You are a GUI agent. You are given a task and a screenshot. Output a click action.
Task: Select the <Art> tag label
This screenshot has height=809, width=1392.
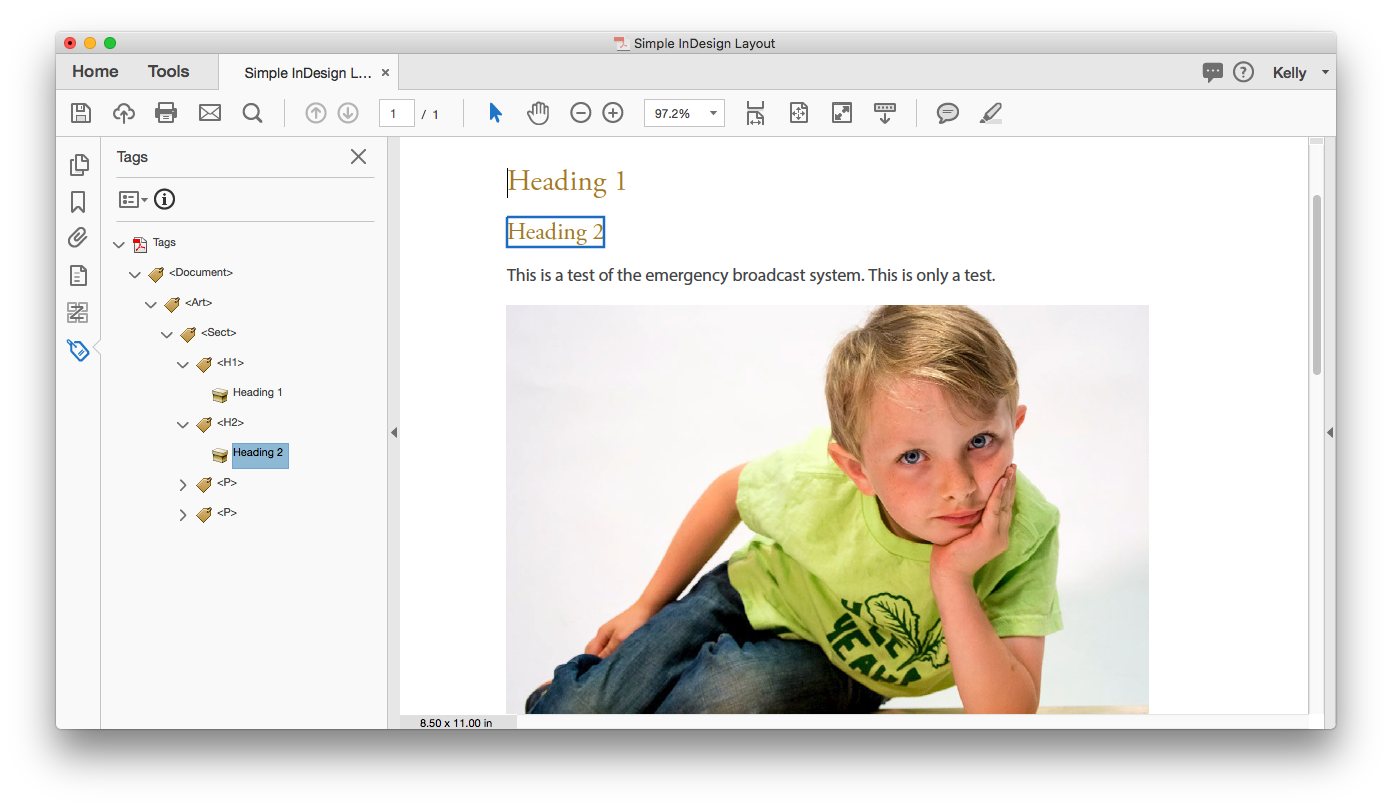click(x=199, y=303)
